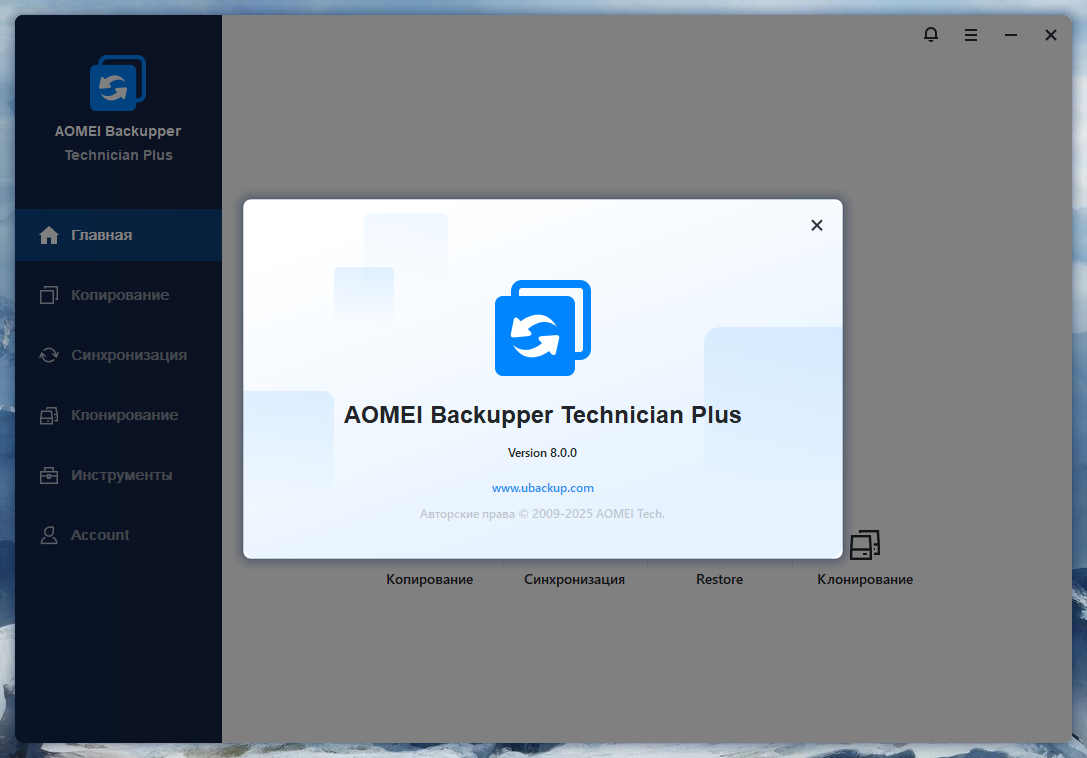This screenshot has width=1087, height=758.
Task: Minimize the AOMEI Backupper window
Action: click(x=1011, y=35)
